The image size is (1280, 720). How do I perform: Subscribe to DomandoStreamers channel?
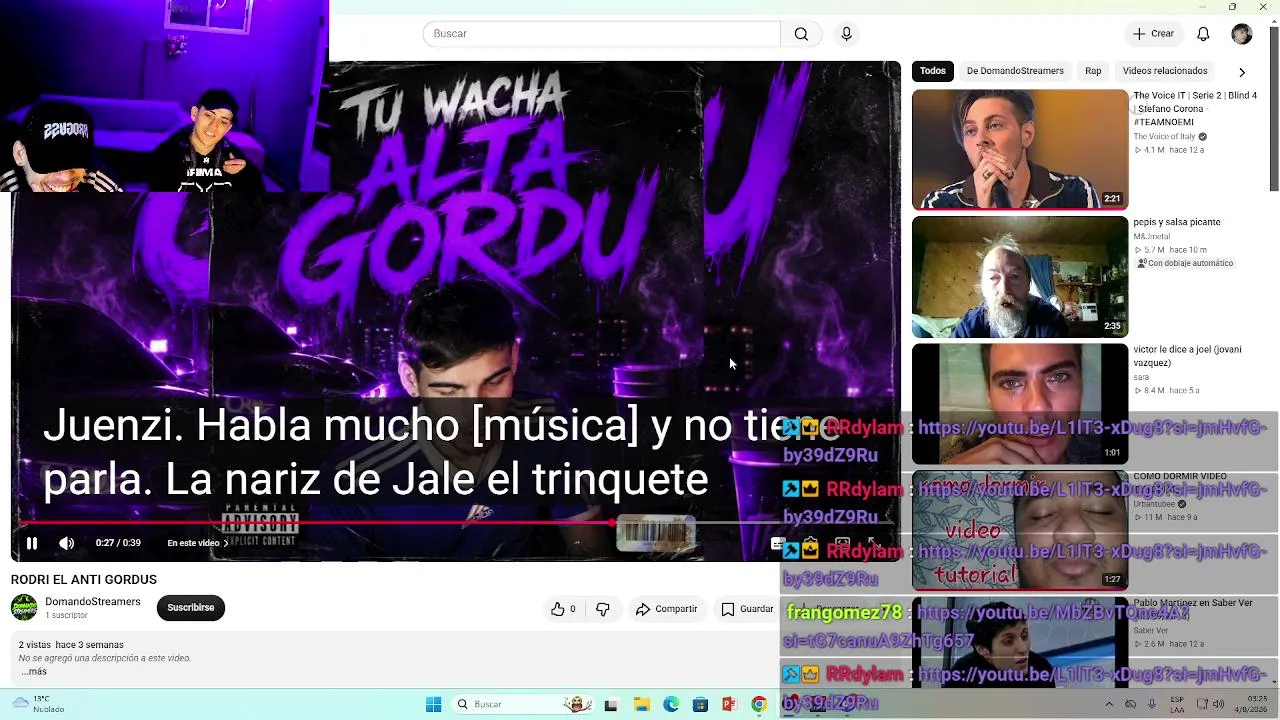(191, 608)
